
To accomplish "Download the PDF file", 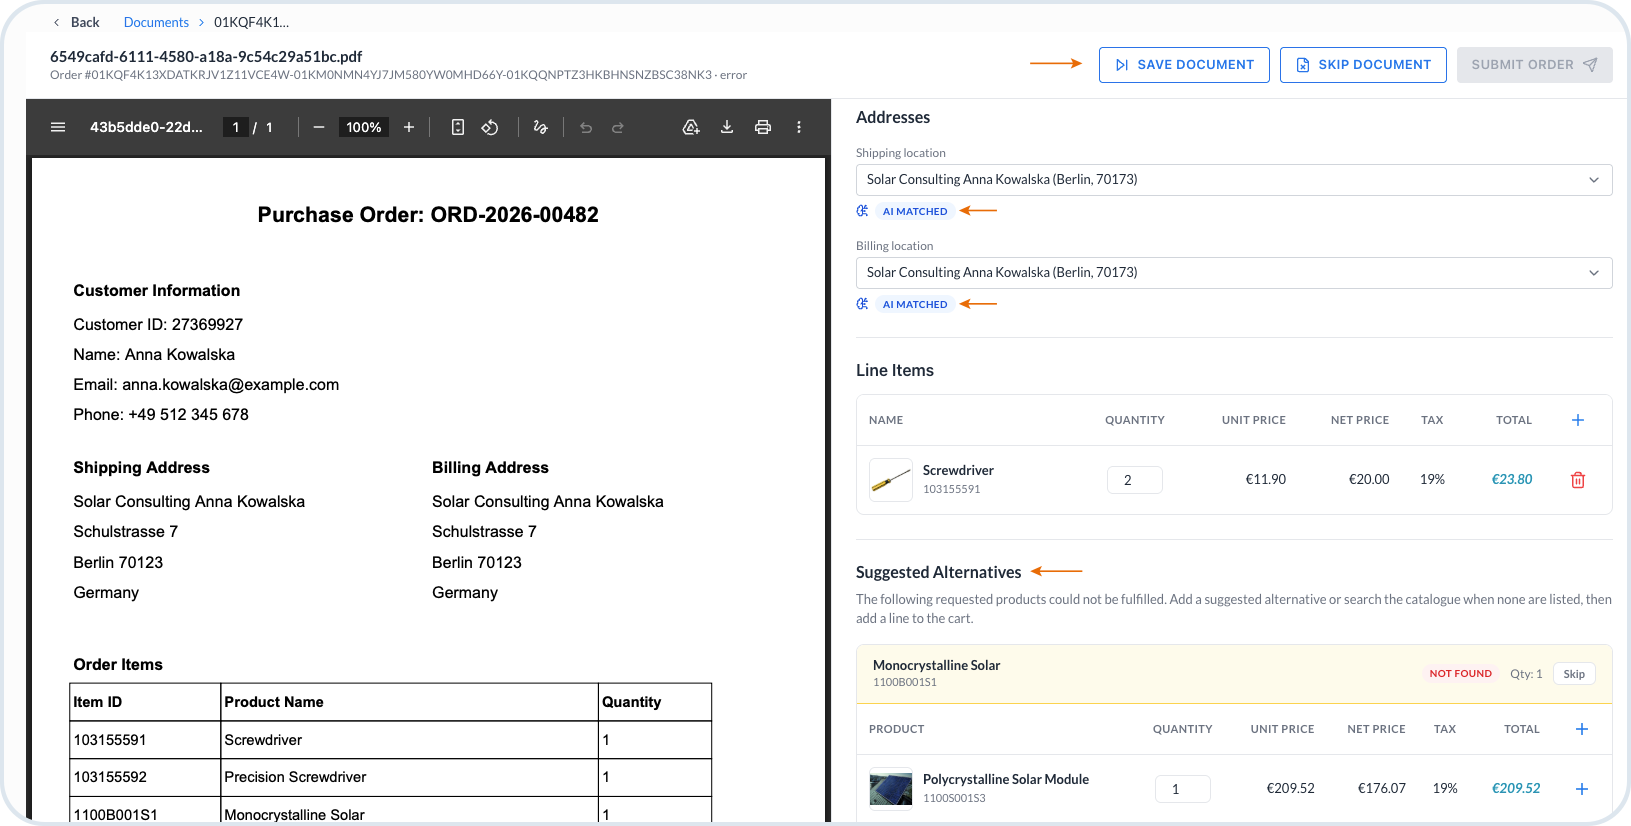I will pyautogui.click(x=727, y=127).
